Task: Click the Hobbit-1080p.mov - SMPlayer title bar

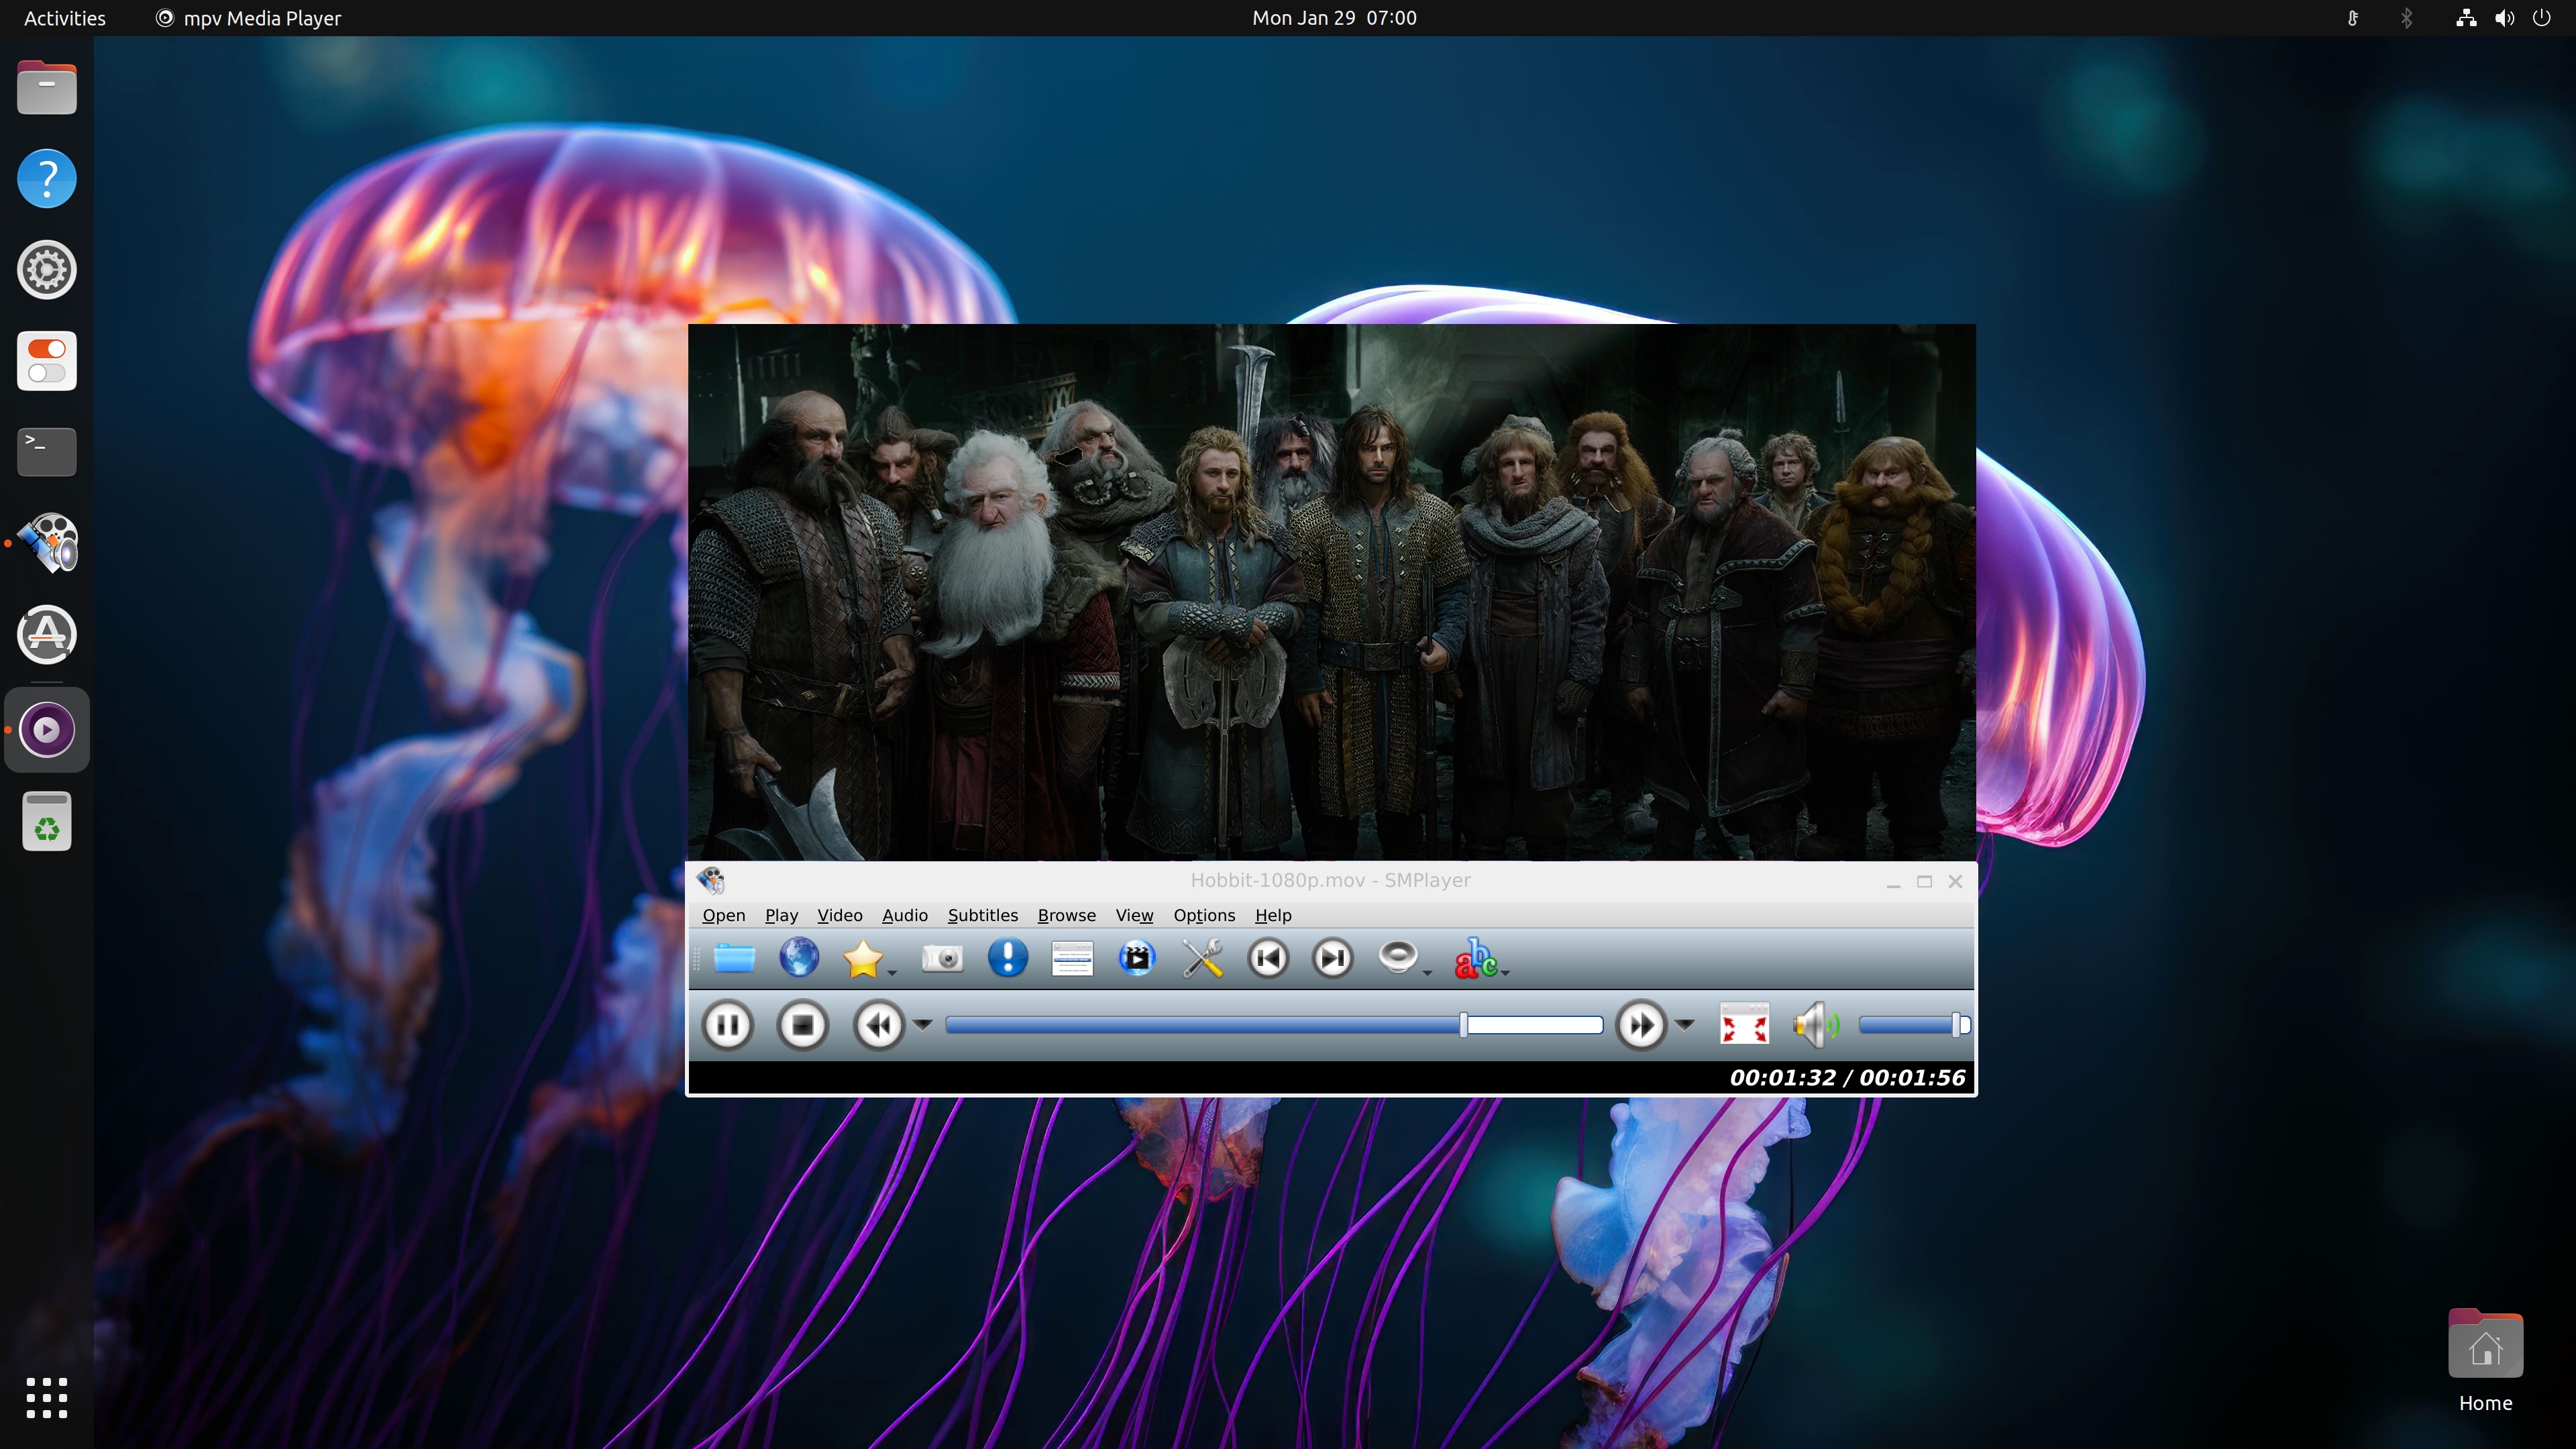Action: click(1330, 880)
